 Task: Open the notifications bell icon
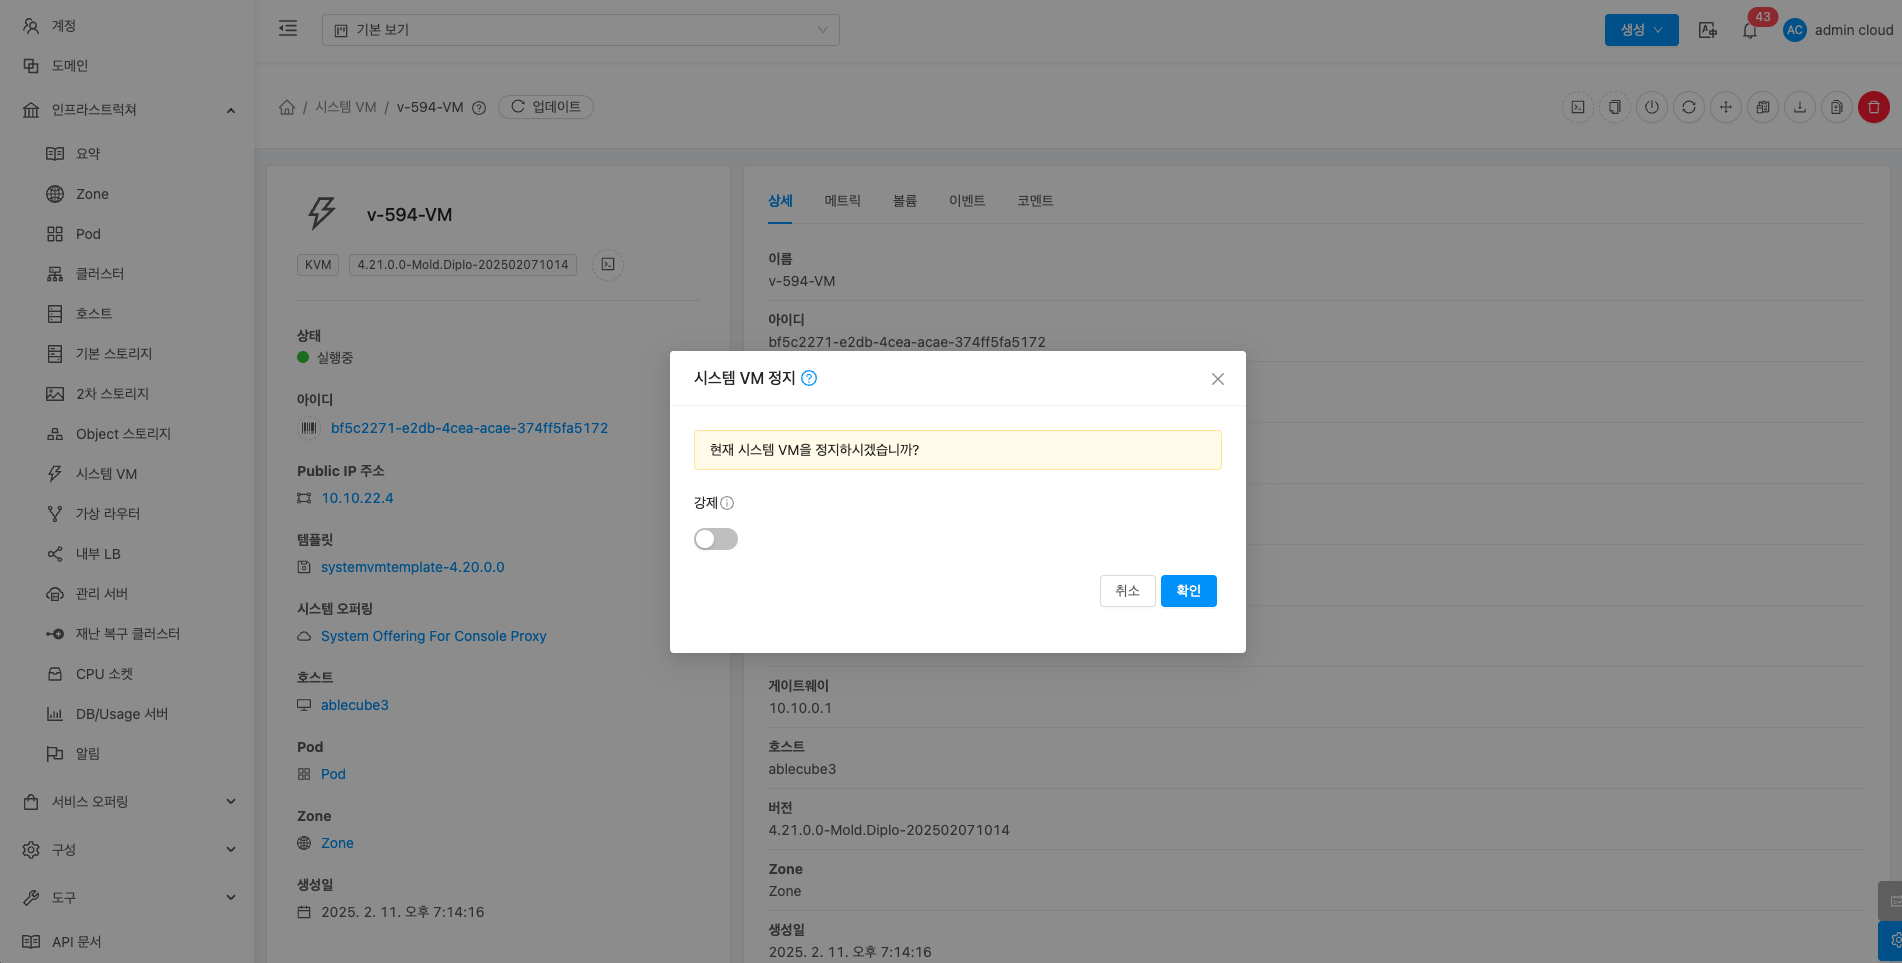(x=1749, y=31)
